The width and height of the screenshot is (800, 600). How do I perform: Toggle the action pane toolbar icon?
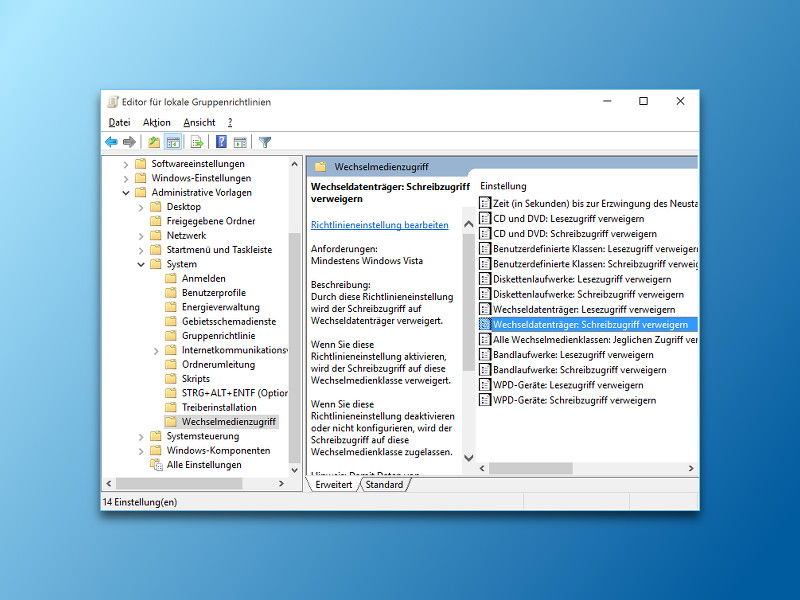click(240, 142)
